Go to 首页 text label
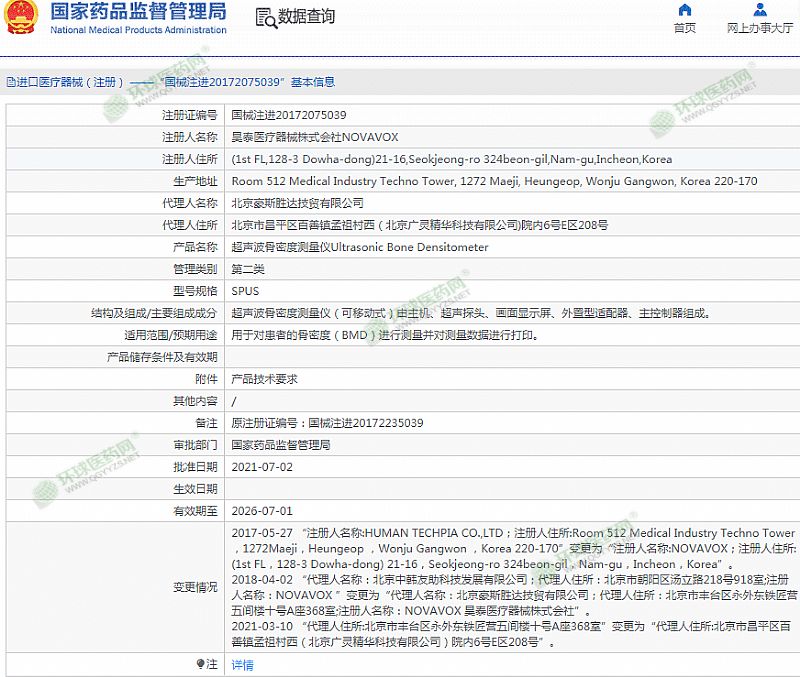Image resolution: width=800 pixels, height=677 pixels. [684, 28]
